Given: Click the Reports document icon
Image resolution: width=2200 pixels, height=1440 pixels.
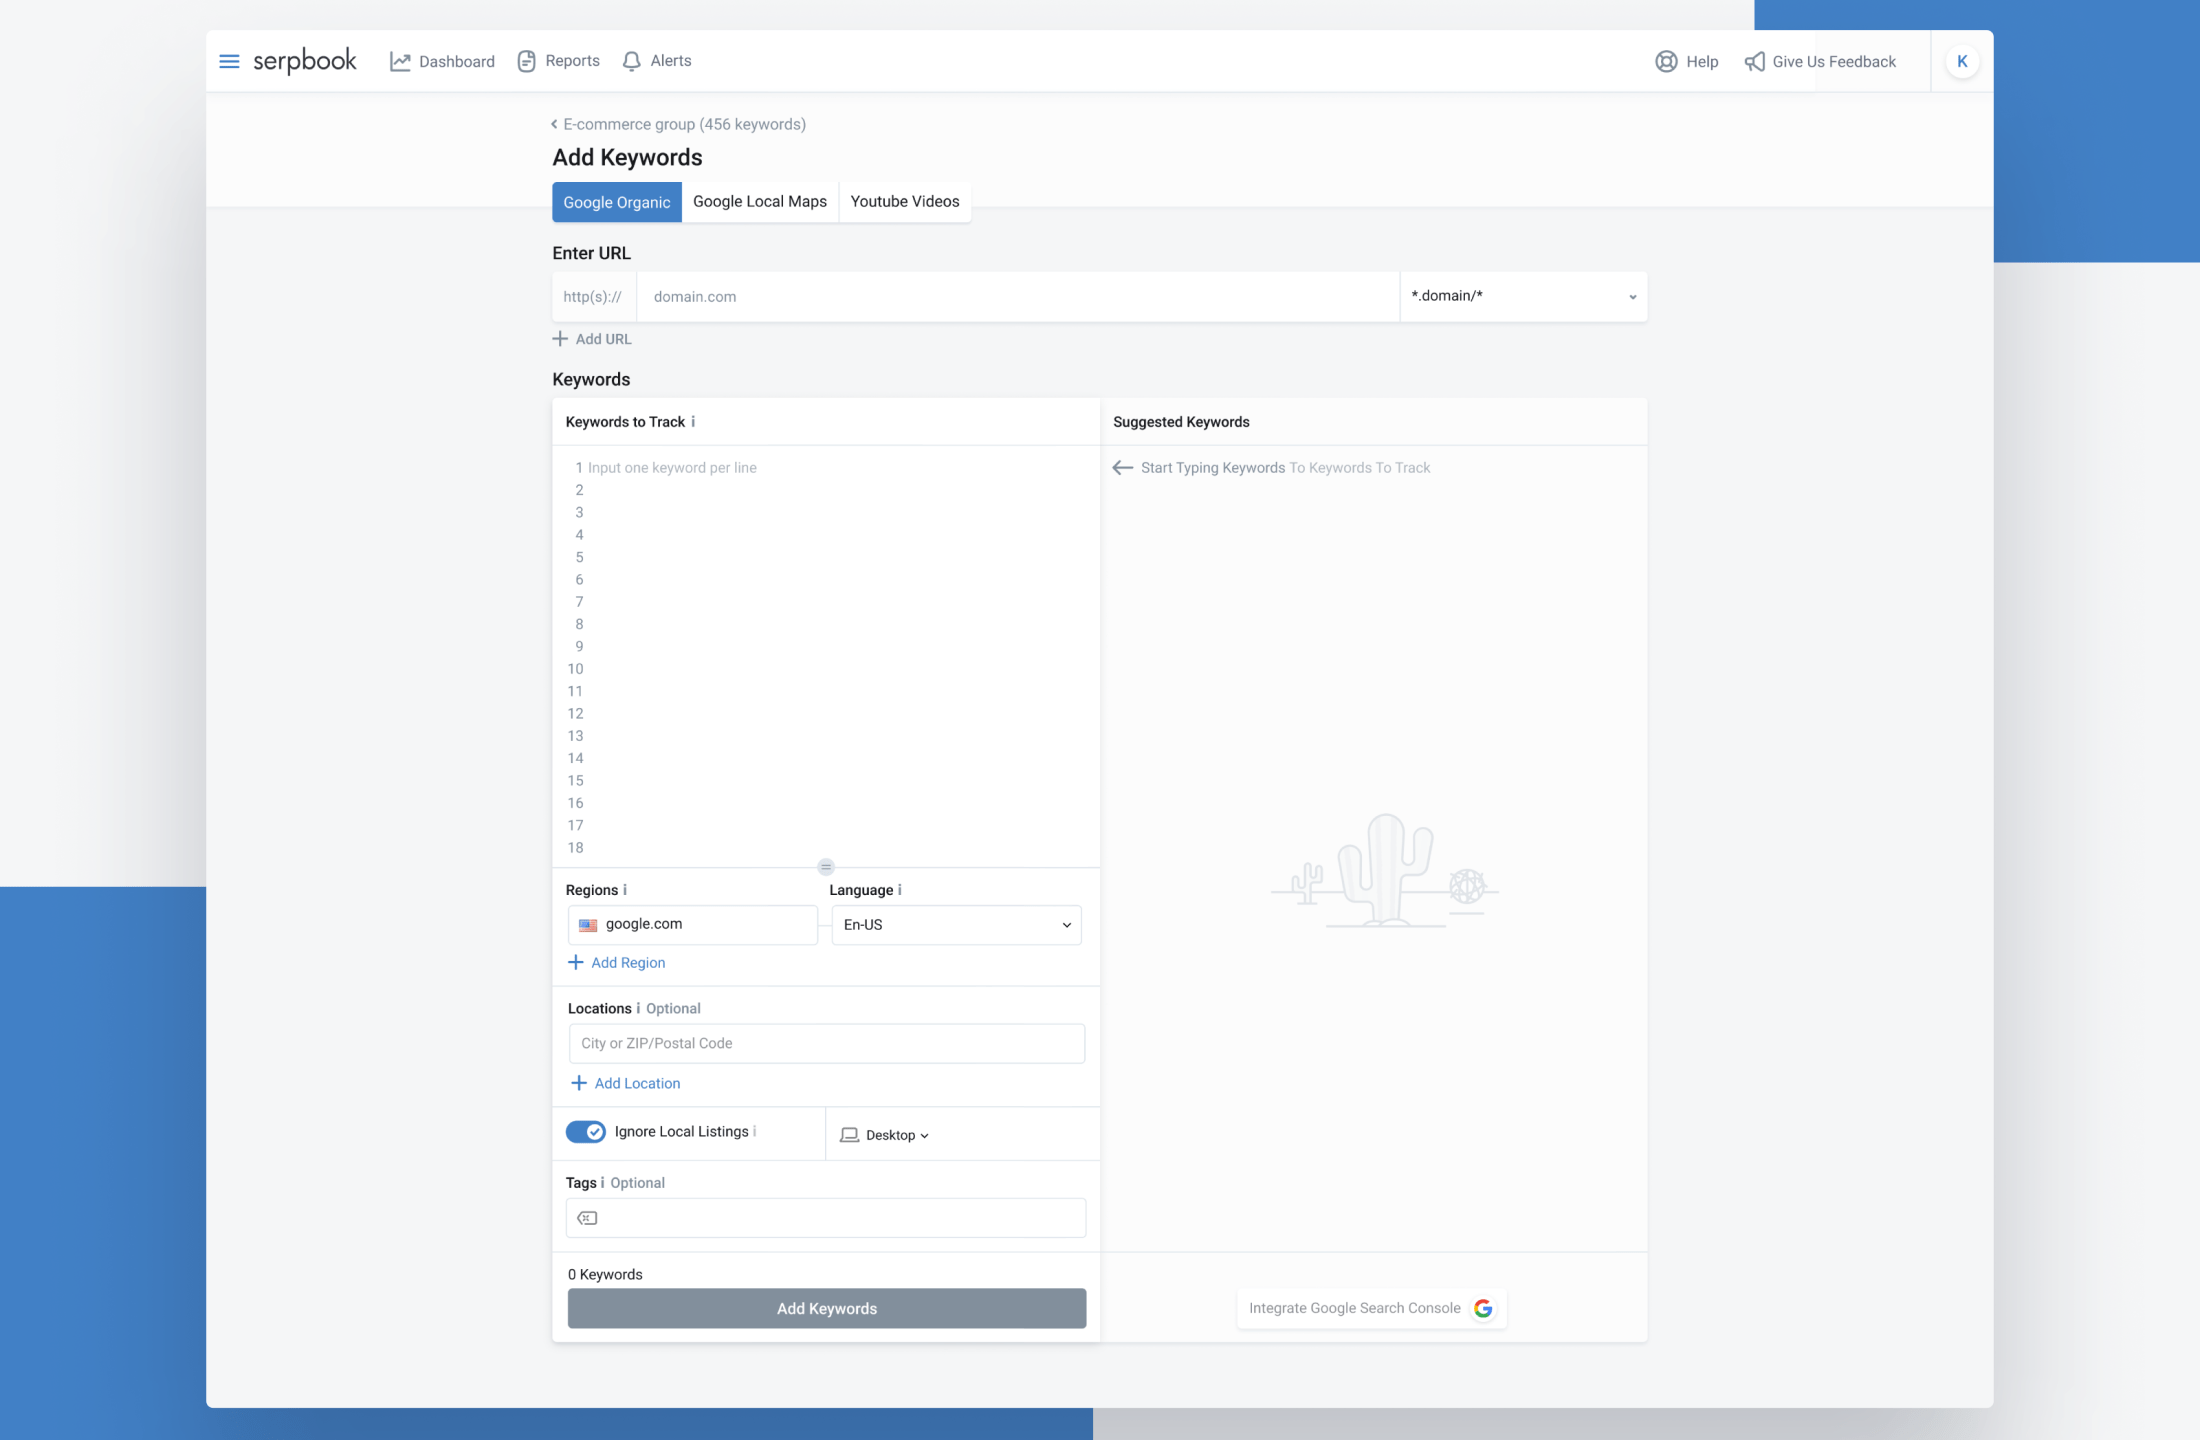Looking at the screenshot, I should coord(526,61).
